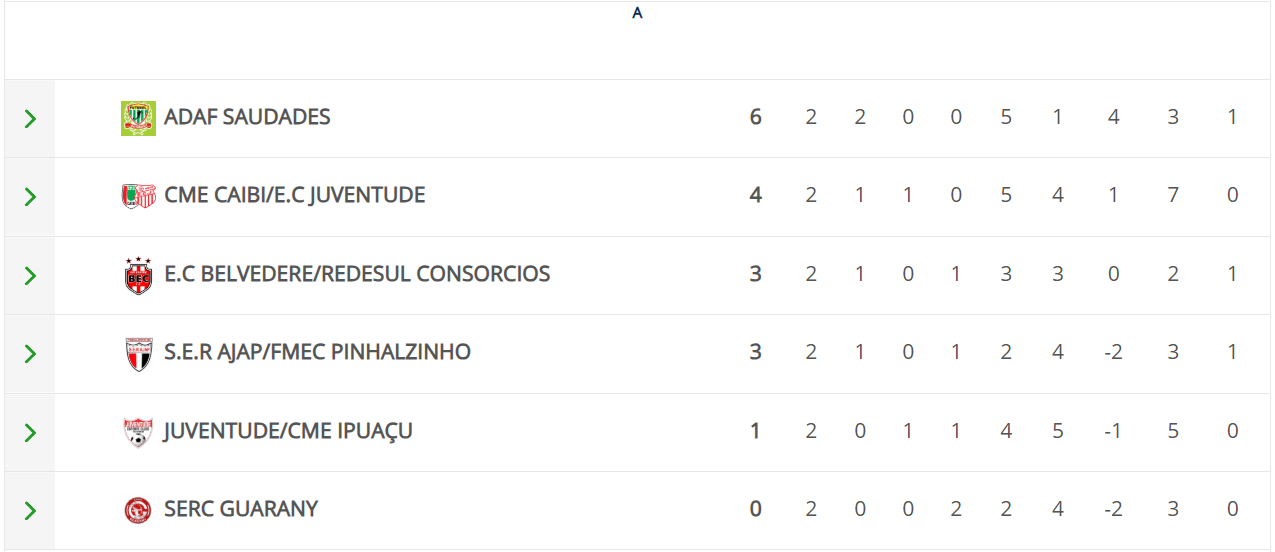The height and width of the screenshot is (552, 1275).
Task: Expand the E.C Belvedere/Redesul Consorcios row
Action: (x=30, y=275)
